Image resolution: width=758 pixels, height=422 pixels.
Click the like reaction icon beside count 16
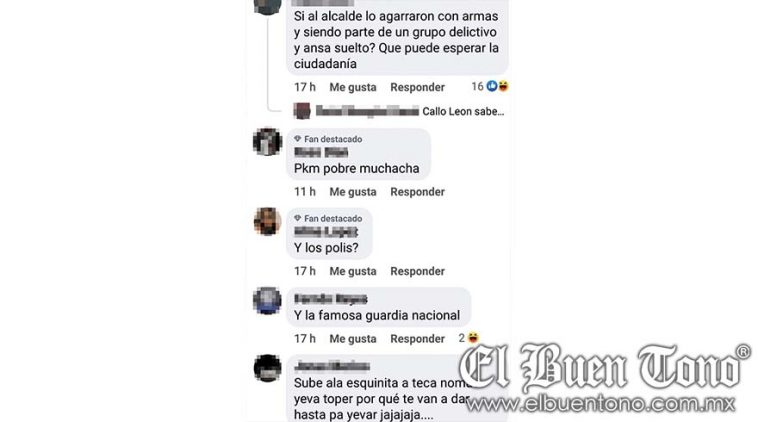click(x=492, y=87)
